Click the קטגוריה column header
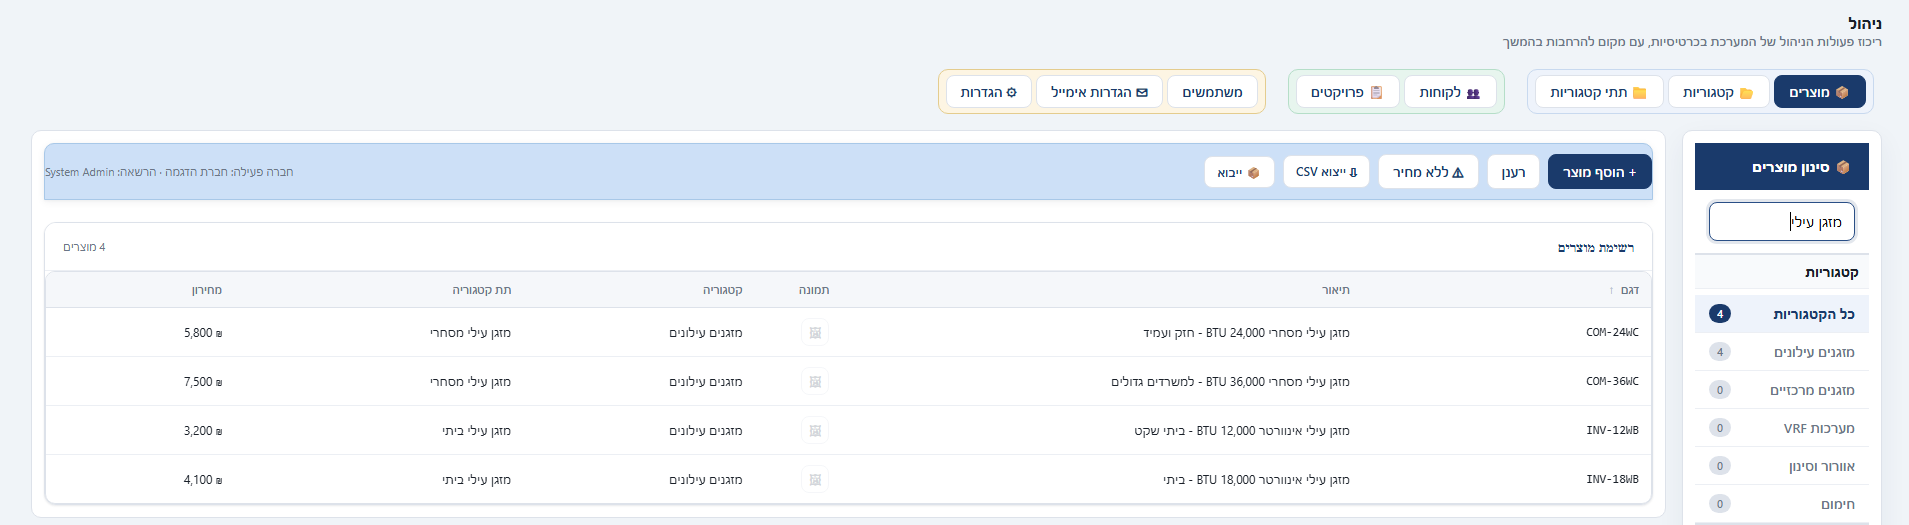Image resolution: width=1909 pixels, height=525 pixels. coord(722,290)
